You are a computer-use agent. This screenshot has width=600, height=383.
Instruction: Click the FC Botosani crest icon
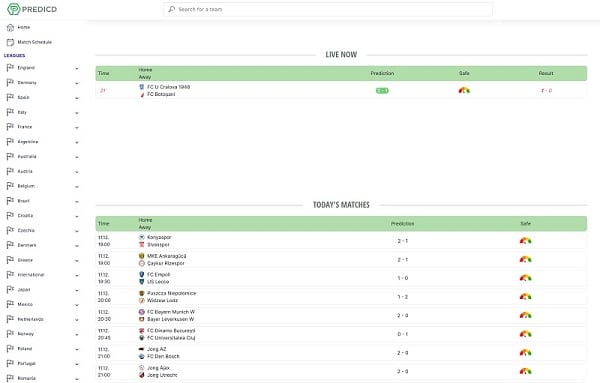coord(142,95)
